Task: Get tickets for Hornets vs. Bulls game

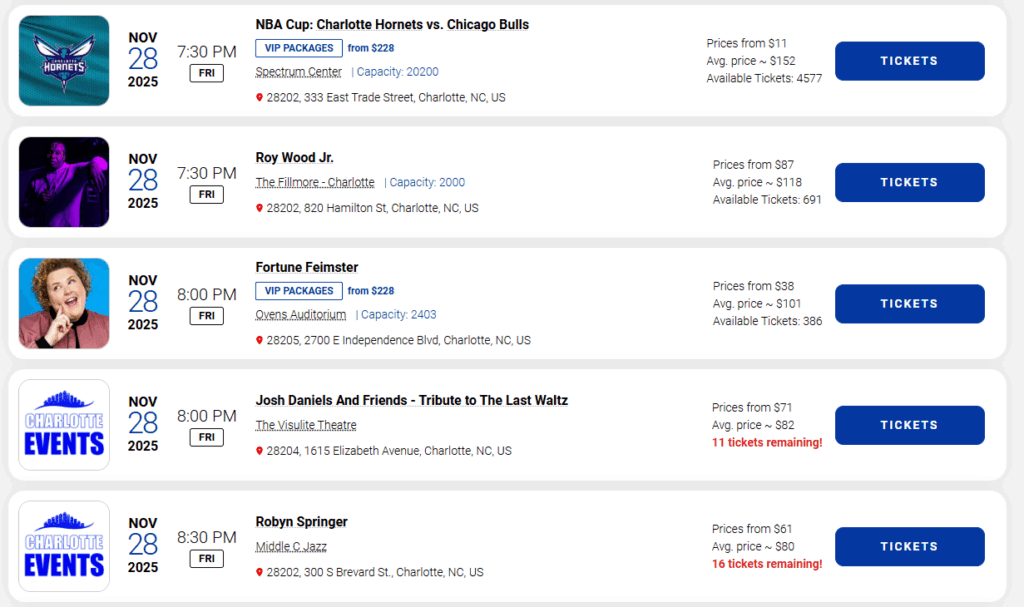Action: tap(909, 61)
